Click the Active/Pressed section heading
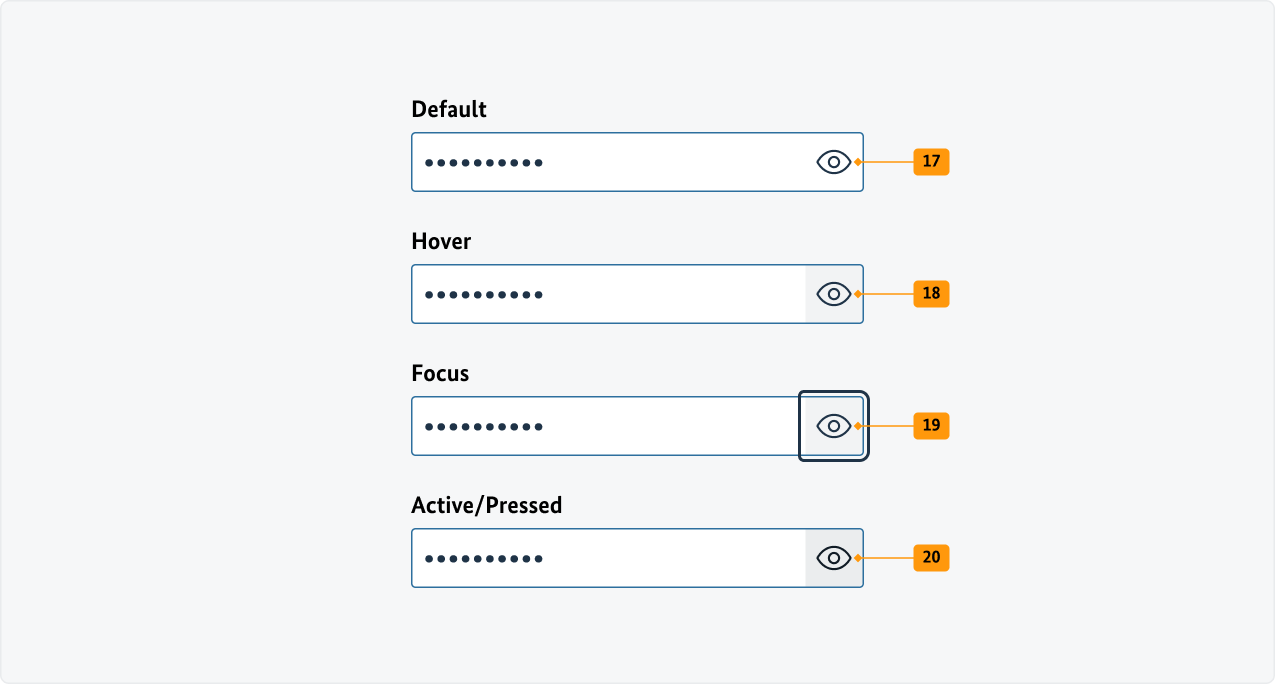Image resolution: width=1275 pixels, height=684 pixels. coord(486,505)
